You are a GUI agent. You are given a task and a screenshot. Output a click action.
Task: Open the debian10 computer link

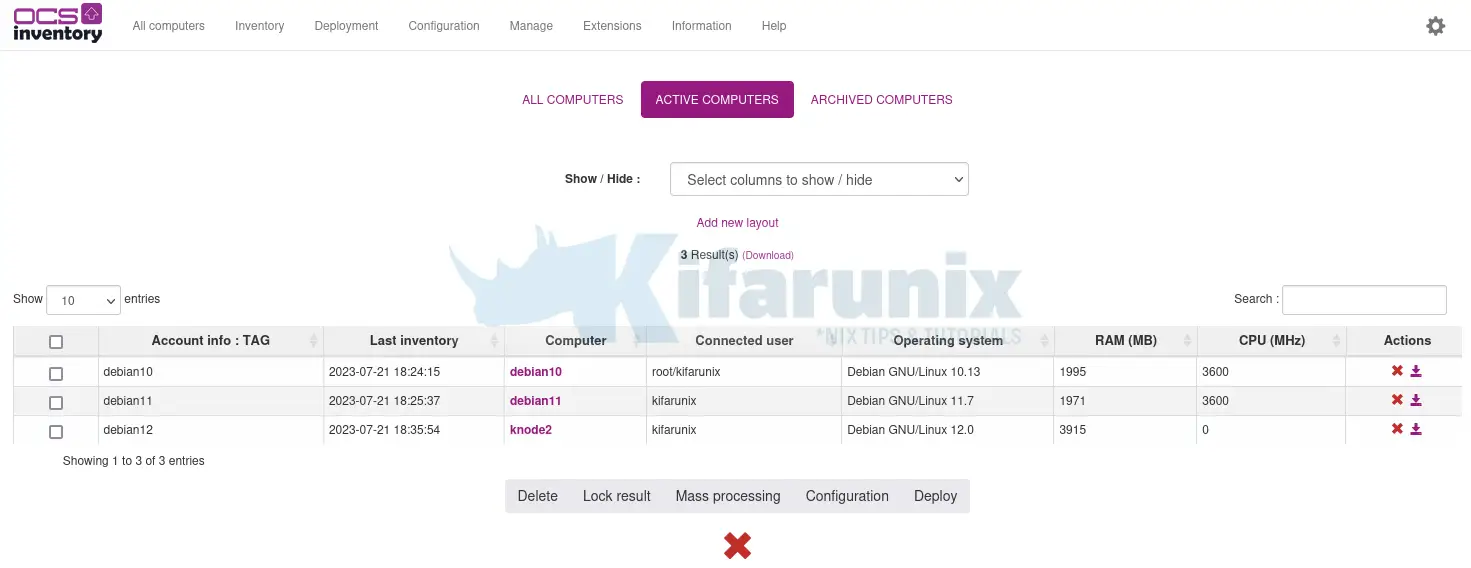click(536, 371)
